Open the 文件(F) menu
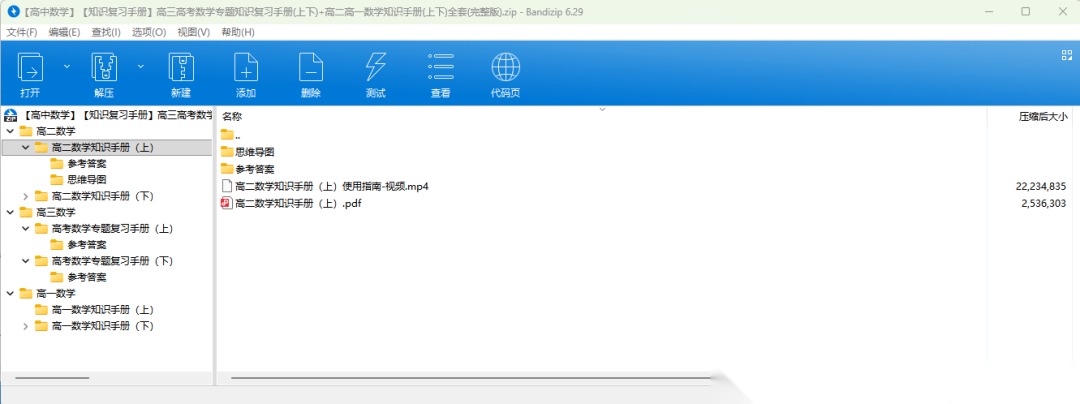This screenshot has height=404, width=1080. [x=22, y=32]
